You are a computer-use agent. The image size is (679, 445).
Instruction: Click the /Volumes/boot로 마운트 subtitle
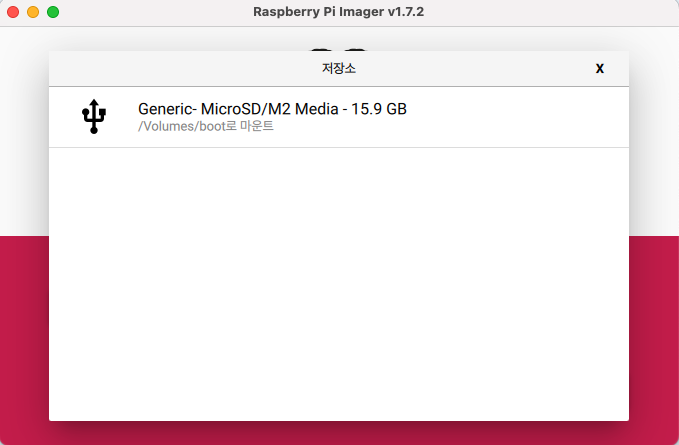[x=206, y=126]
